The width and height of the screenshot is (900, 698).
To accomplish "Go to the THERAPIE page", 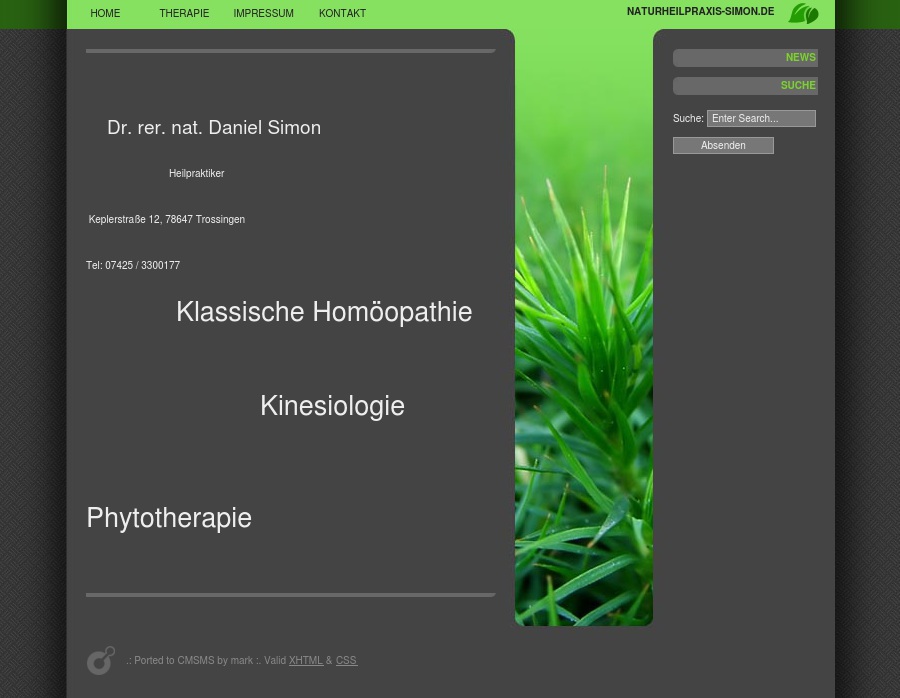I will coord(184,14).
